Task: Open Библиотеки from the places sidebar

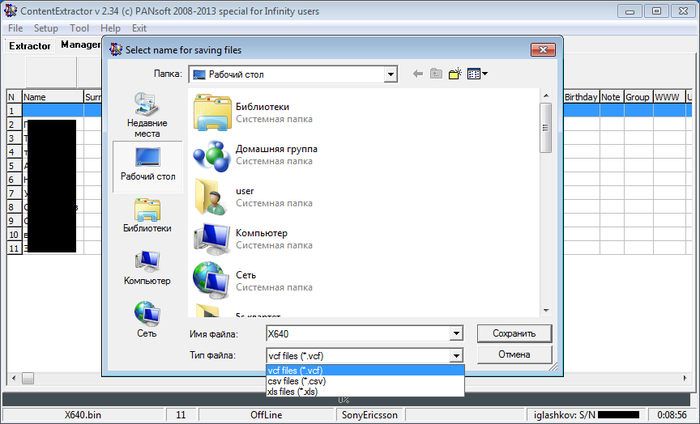Action: tap(147, 215)
